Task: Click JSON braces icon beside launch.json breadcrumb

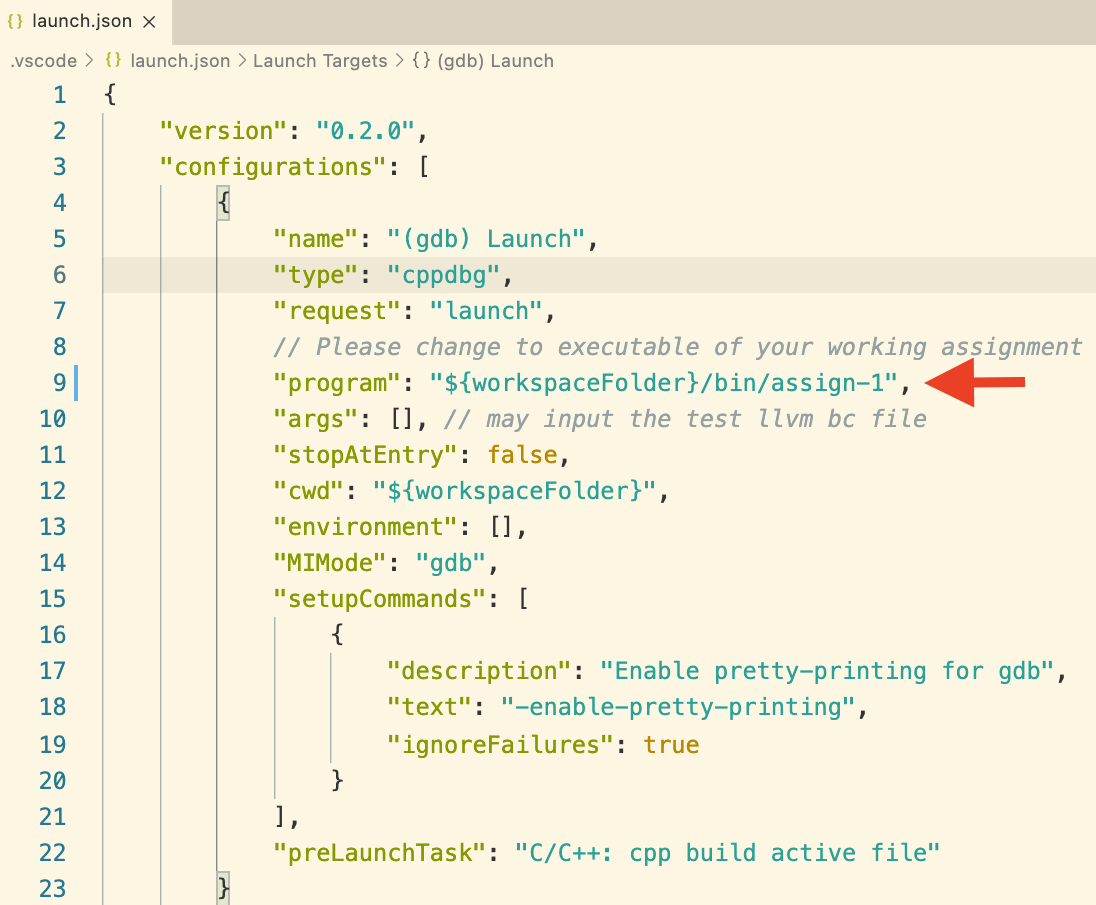Action: (113, 61)
